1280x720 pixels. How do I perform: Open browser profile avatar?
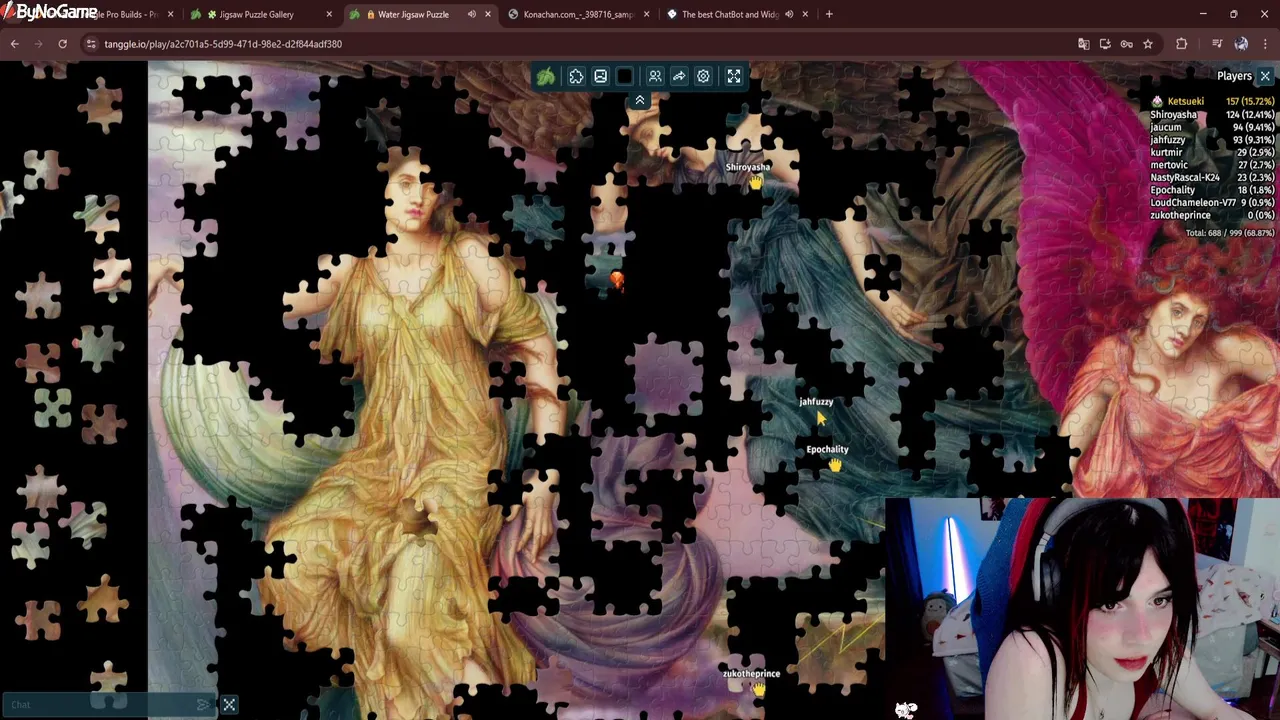1241,44
